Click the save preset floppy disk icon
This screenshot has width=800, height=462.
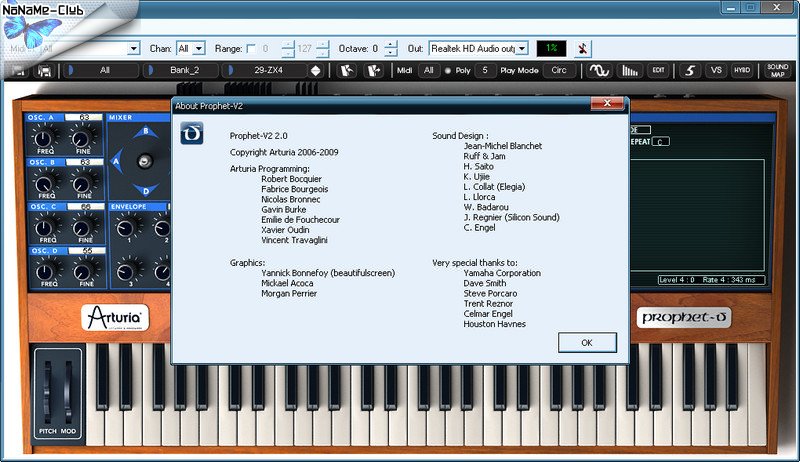[44, 71]
